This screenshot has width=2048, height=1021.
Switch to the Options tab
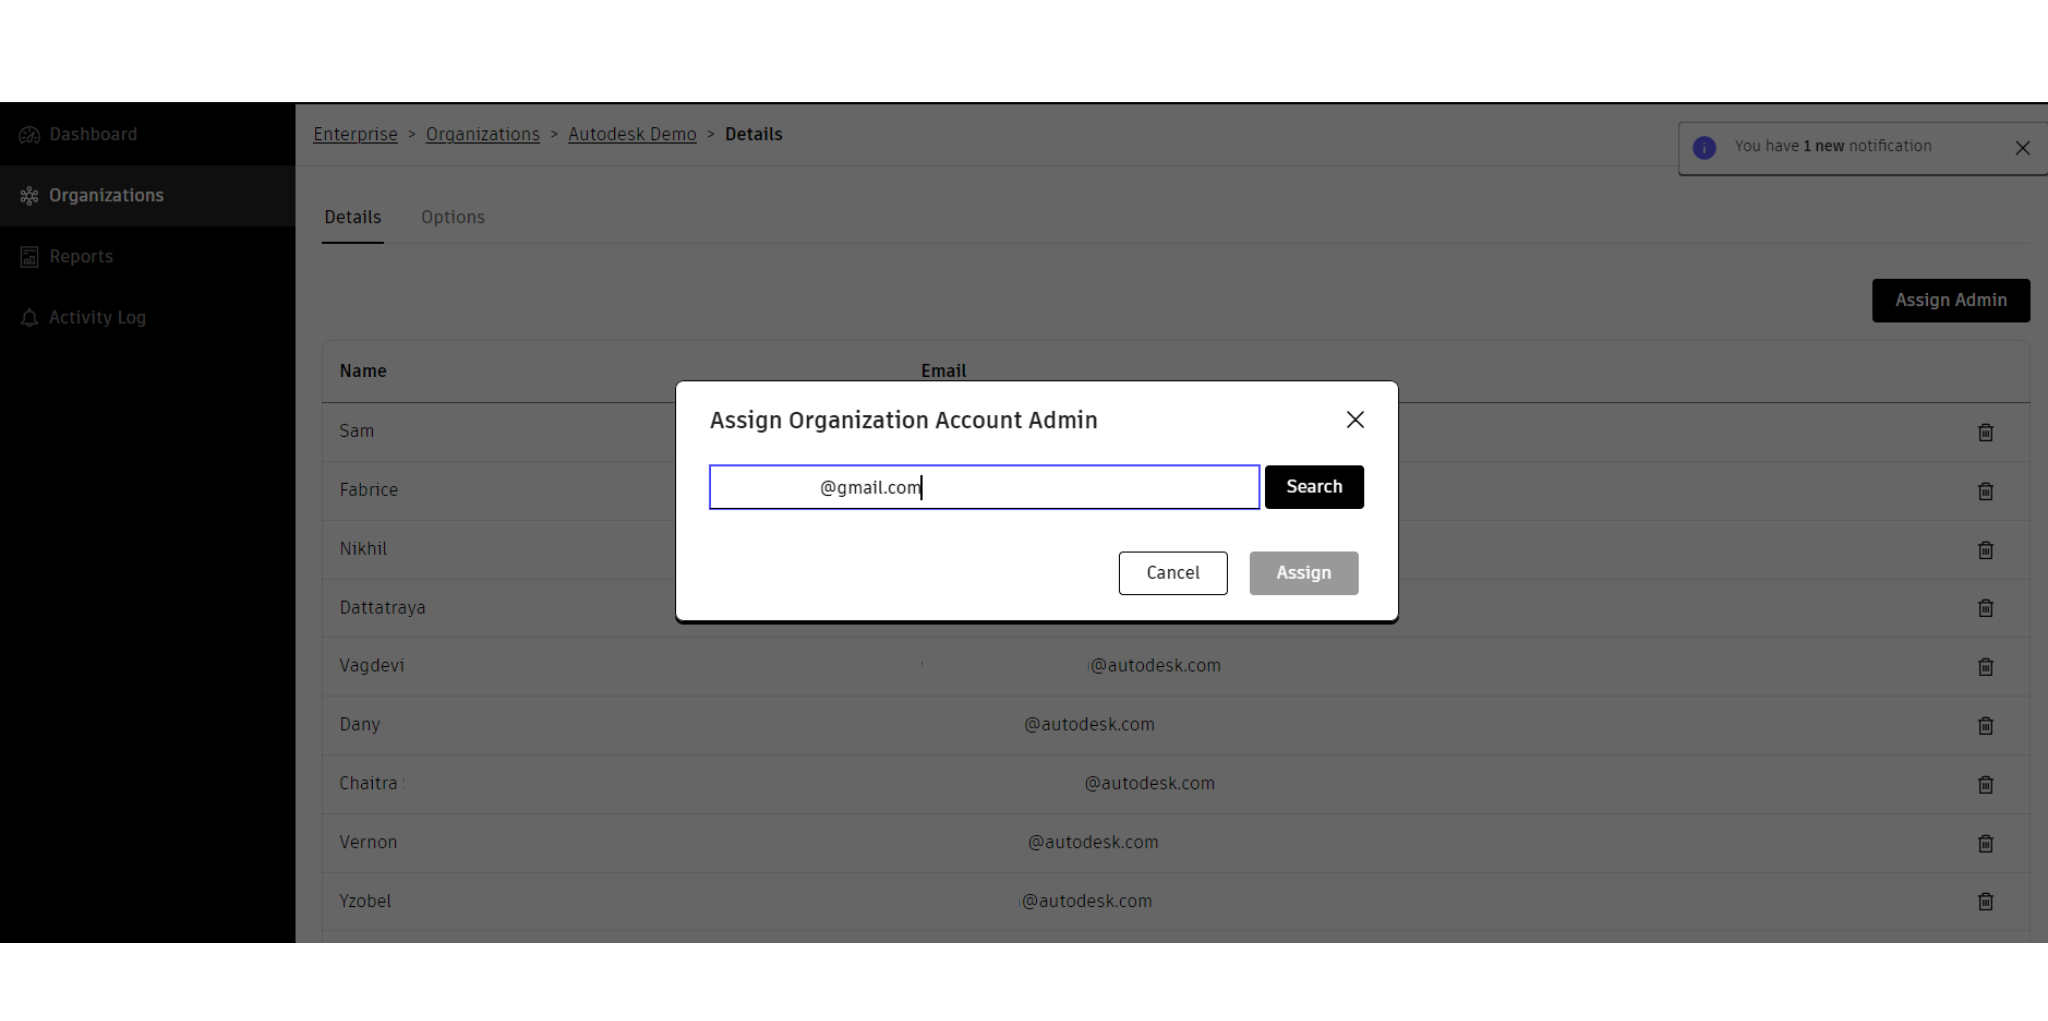click(452, 217)
